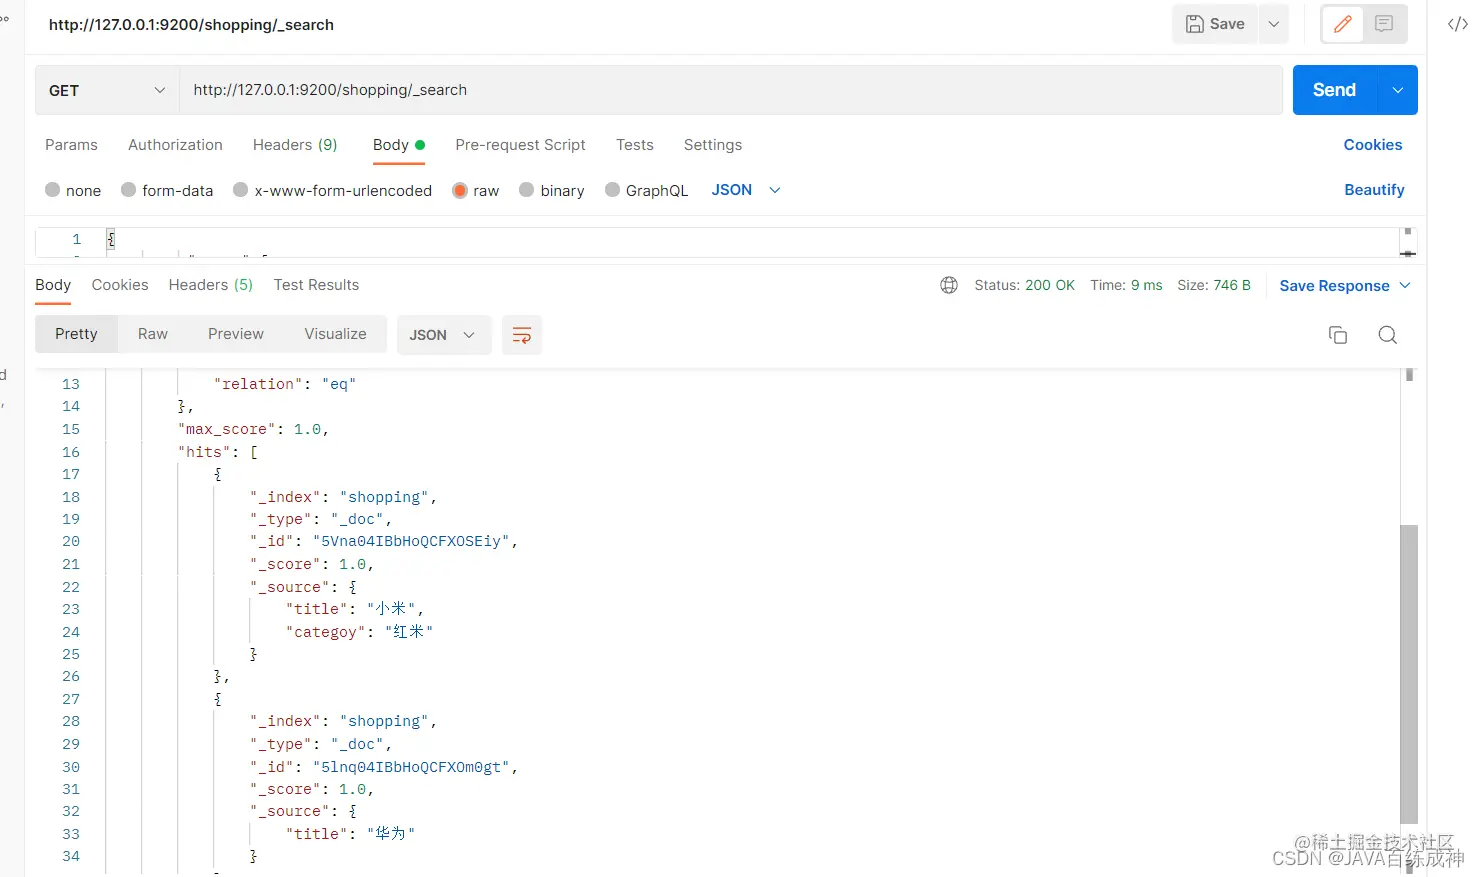Viewport: 1479px width, 877px height.
Task: Select the none body option
Action: tap(73, 190)
